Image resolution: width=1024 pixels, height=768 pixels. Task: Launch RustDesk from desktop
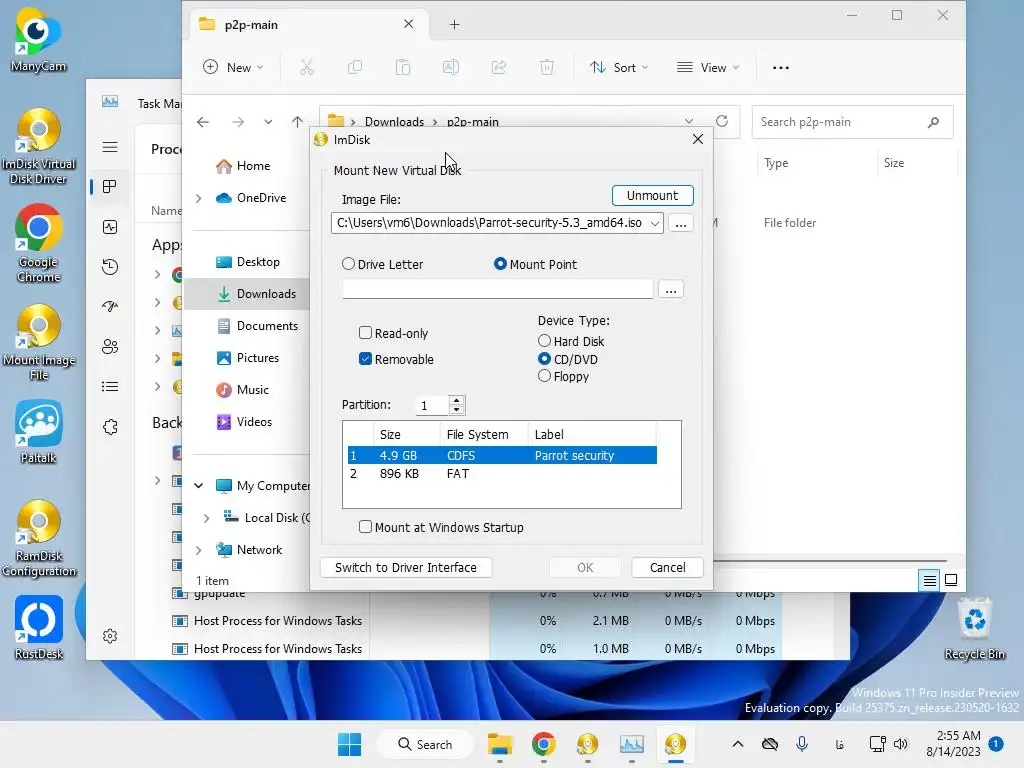click(x=38, y=628)
